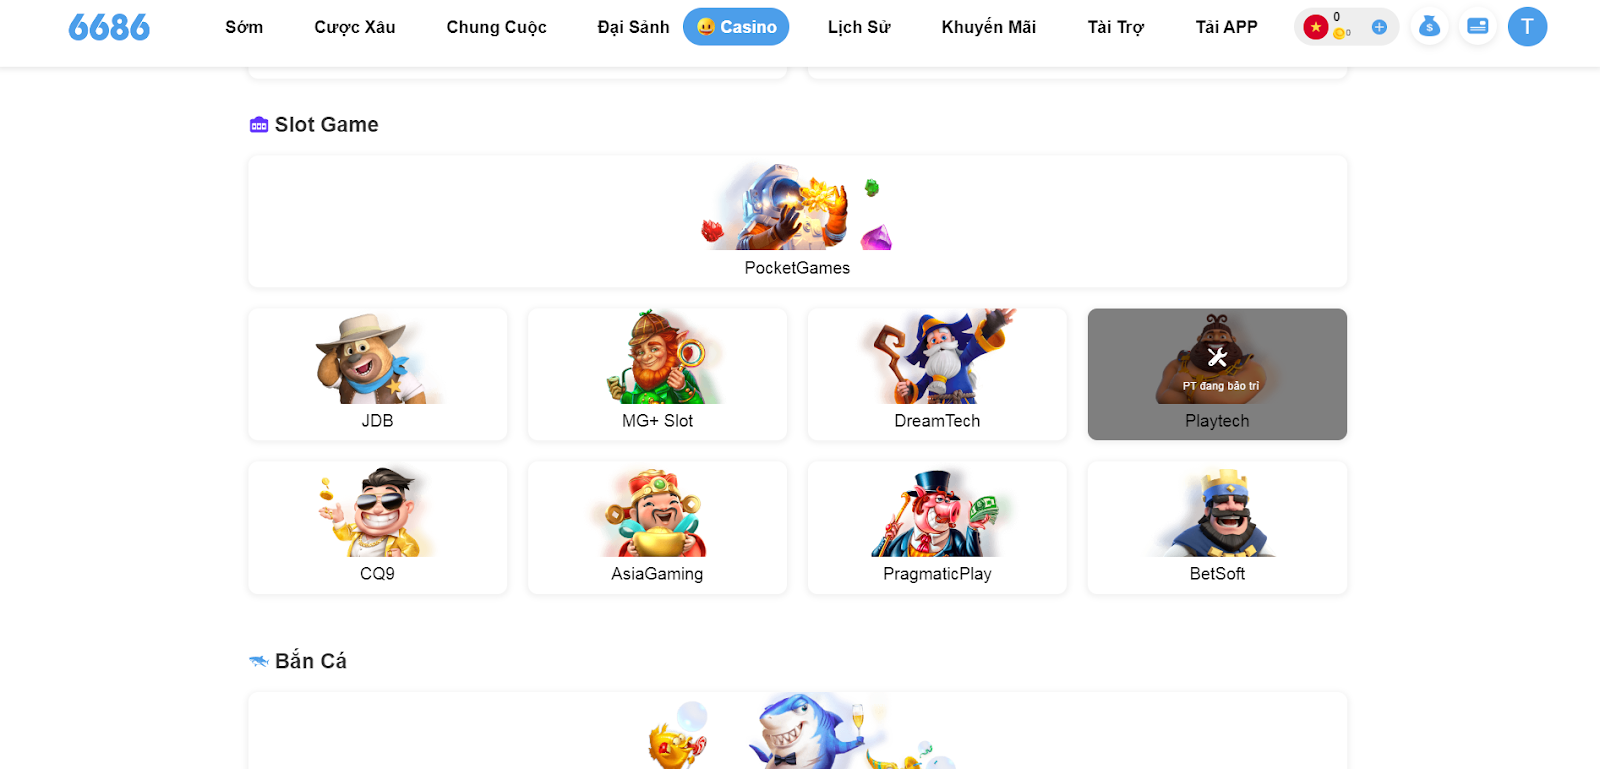Select the JDB slot provider card
1600x769 pixels.
377,374
